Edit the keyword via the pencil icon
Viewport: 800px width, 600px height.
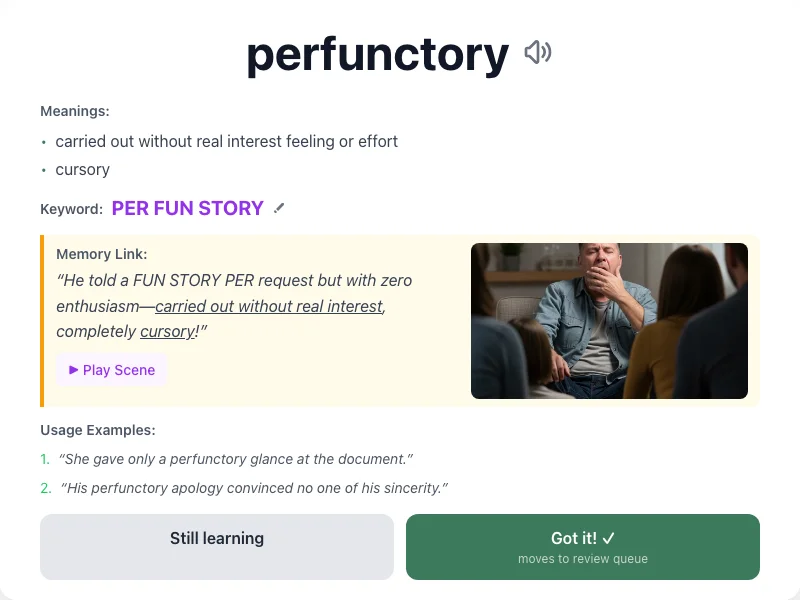(279, 207)
